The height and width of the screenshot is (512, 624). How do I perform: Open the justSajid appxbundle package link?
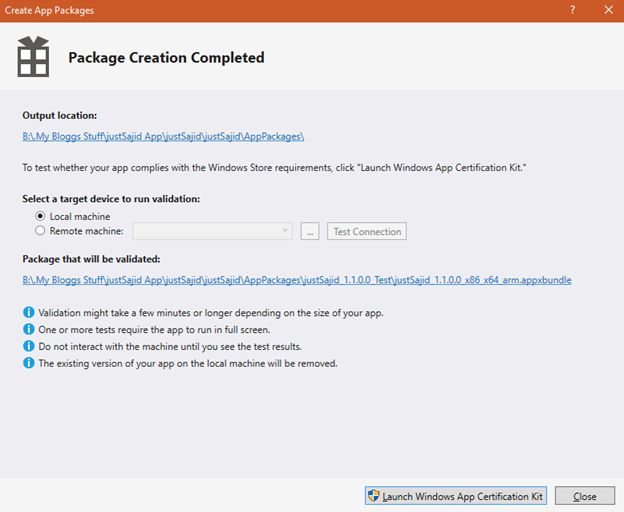(297, 280)
